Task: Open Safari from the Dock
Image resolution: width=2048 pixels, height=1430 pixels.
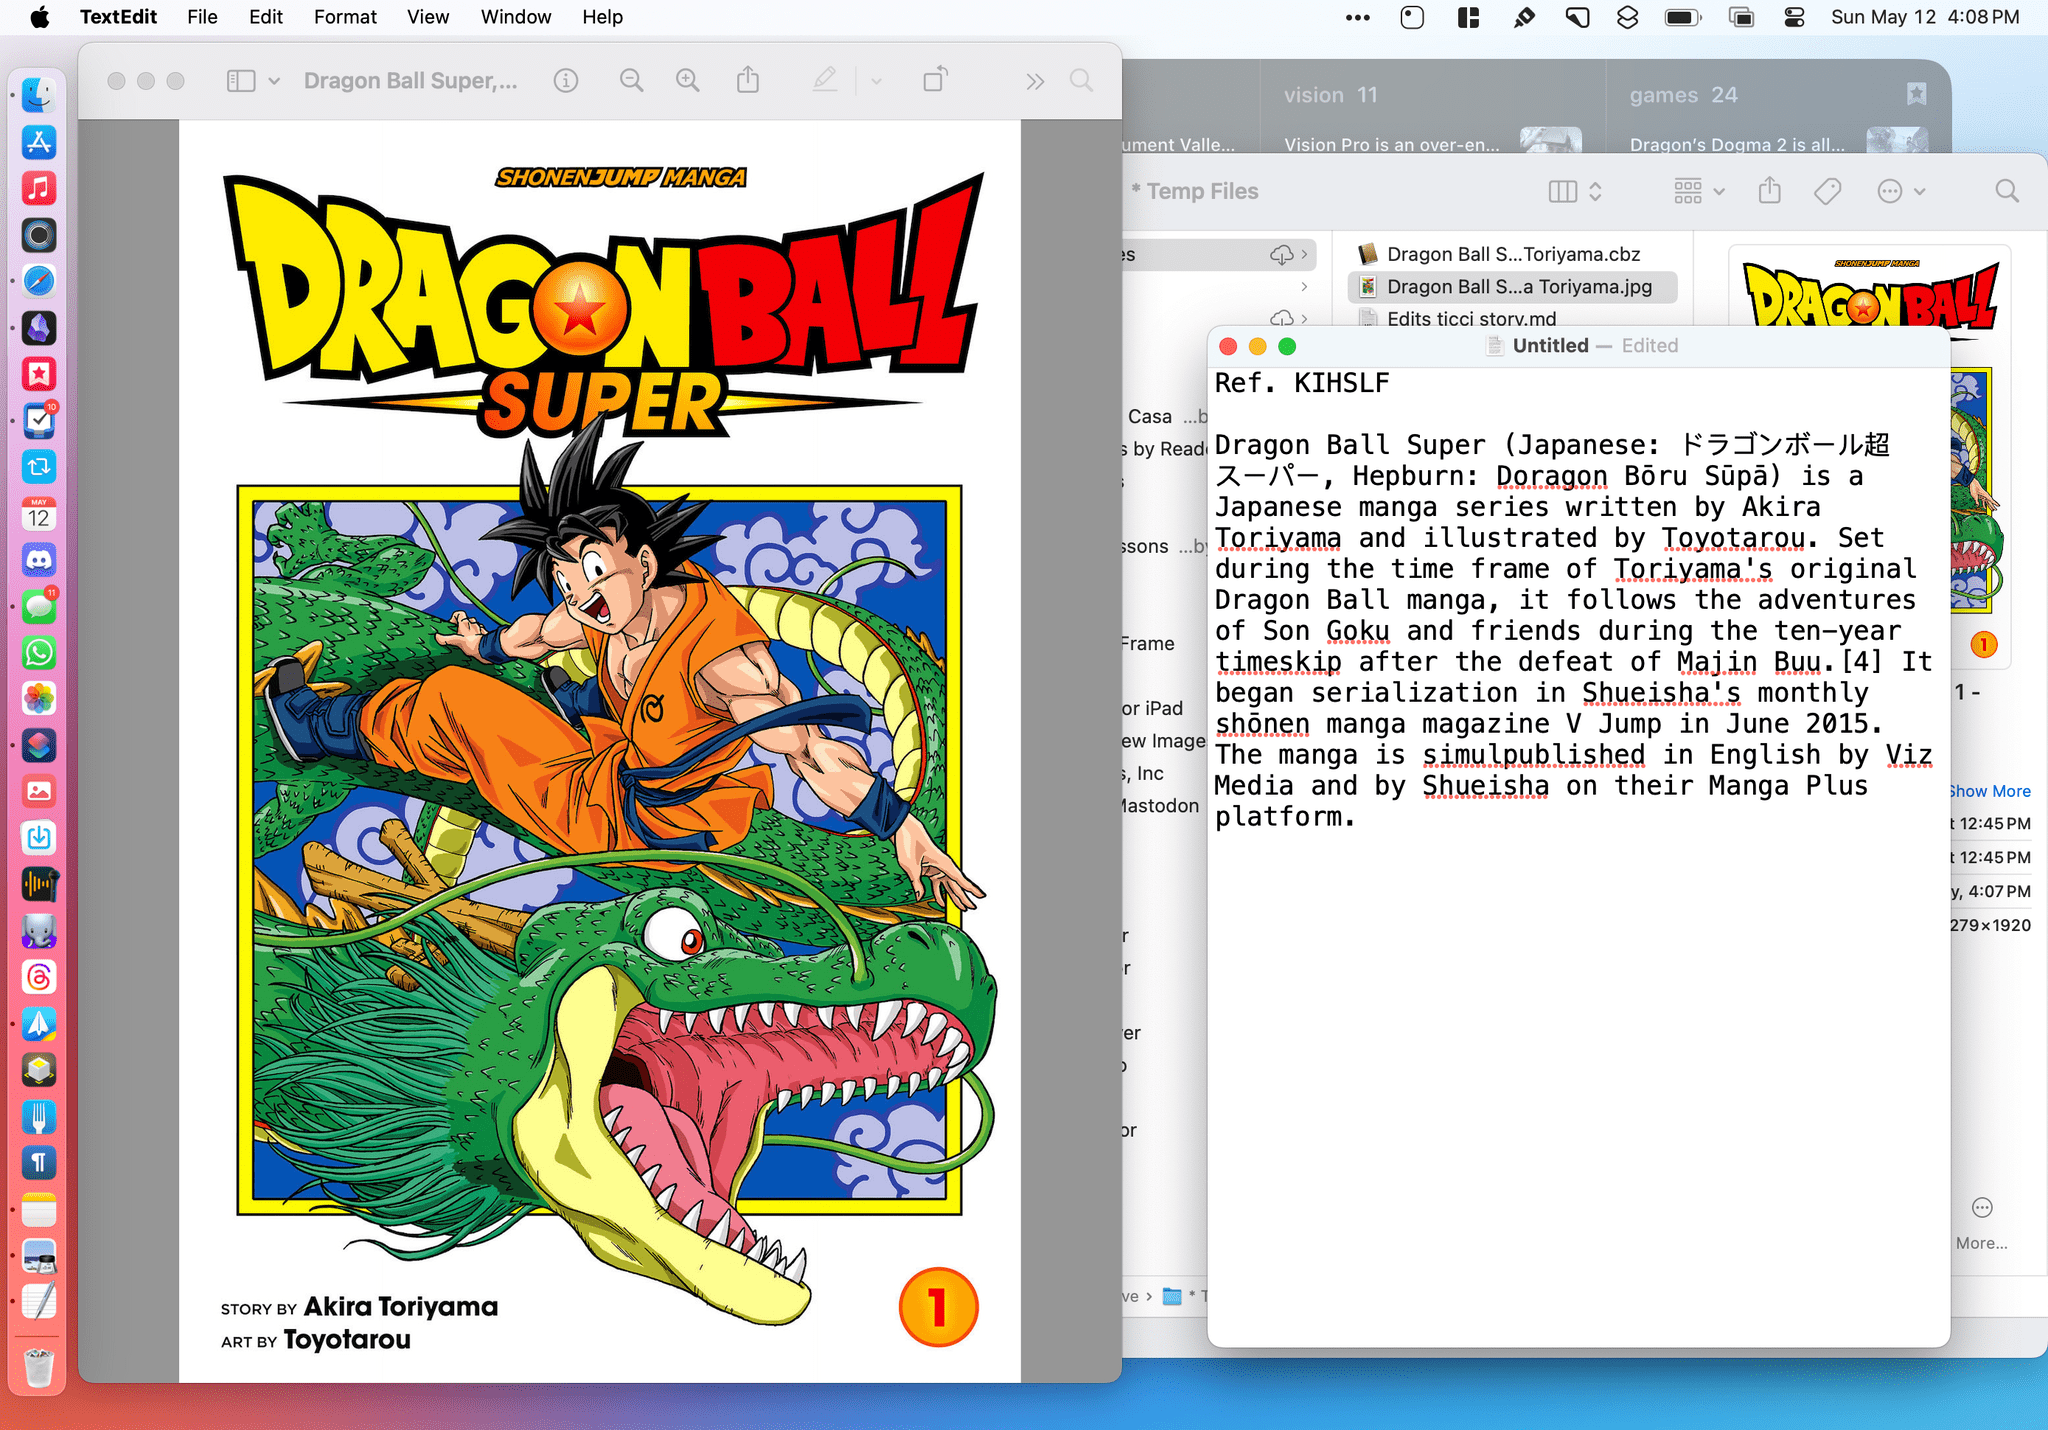Action: tap(39, 281)
